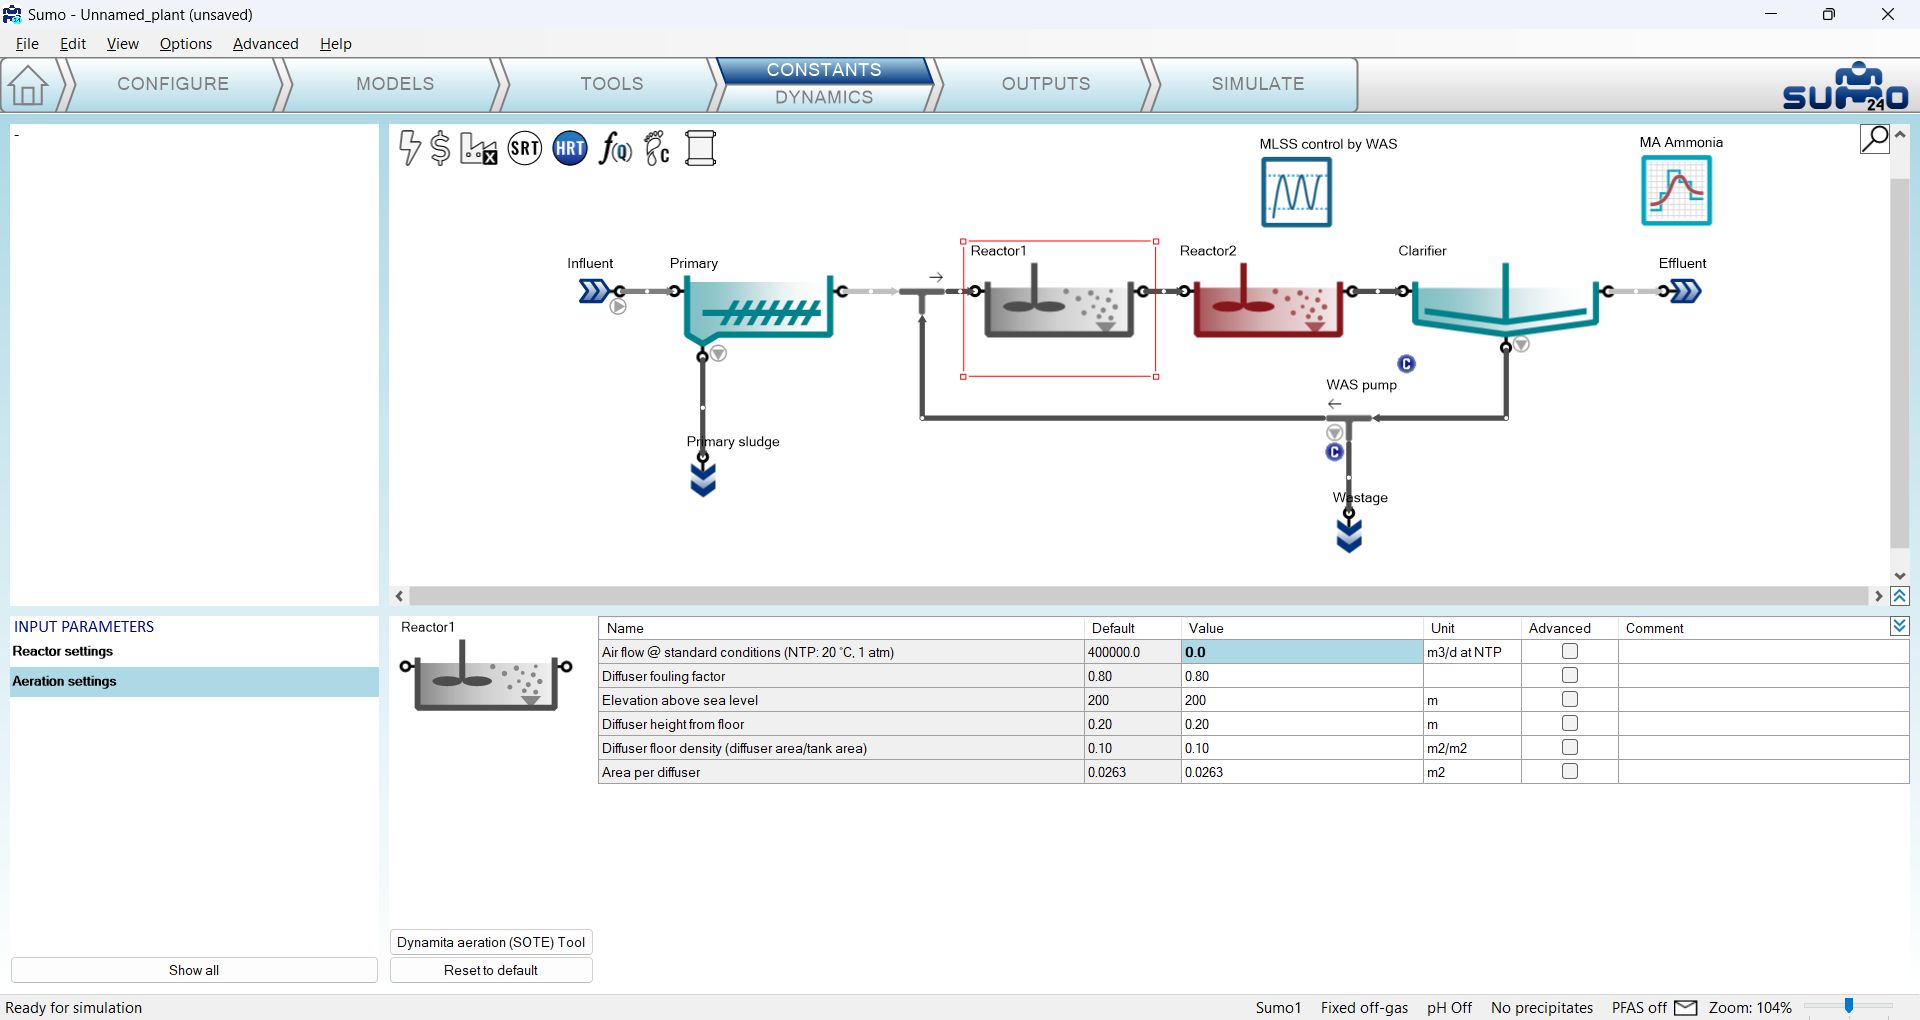Select the Primary sludge outlet icon

[x=703, y=480]
